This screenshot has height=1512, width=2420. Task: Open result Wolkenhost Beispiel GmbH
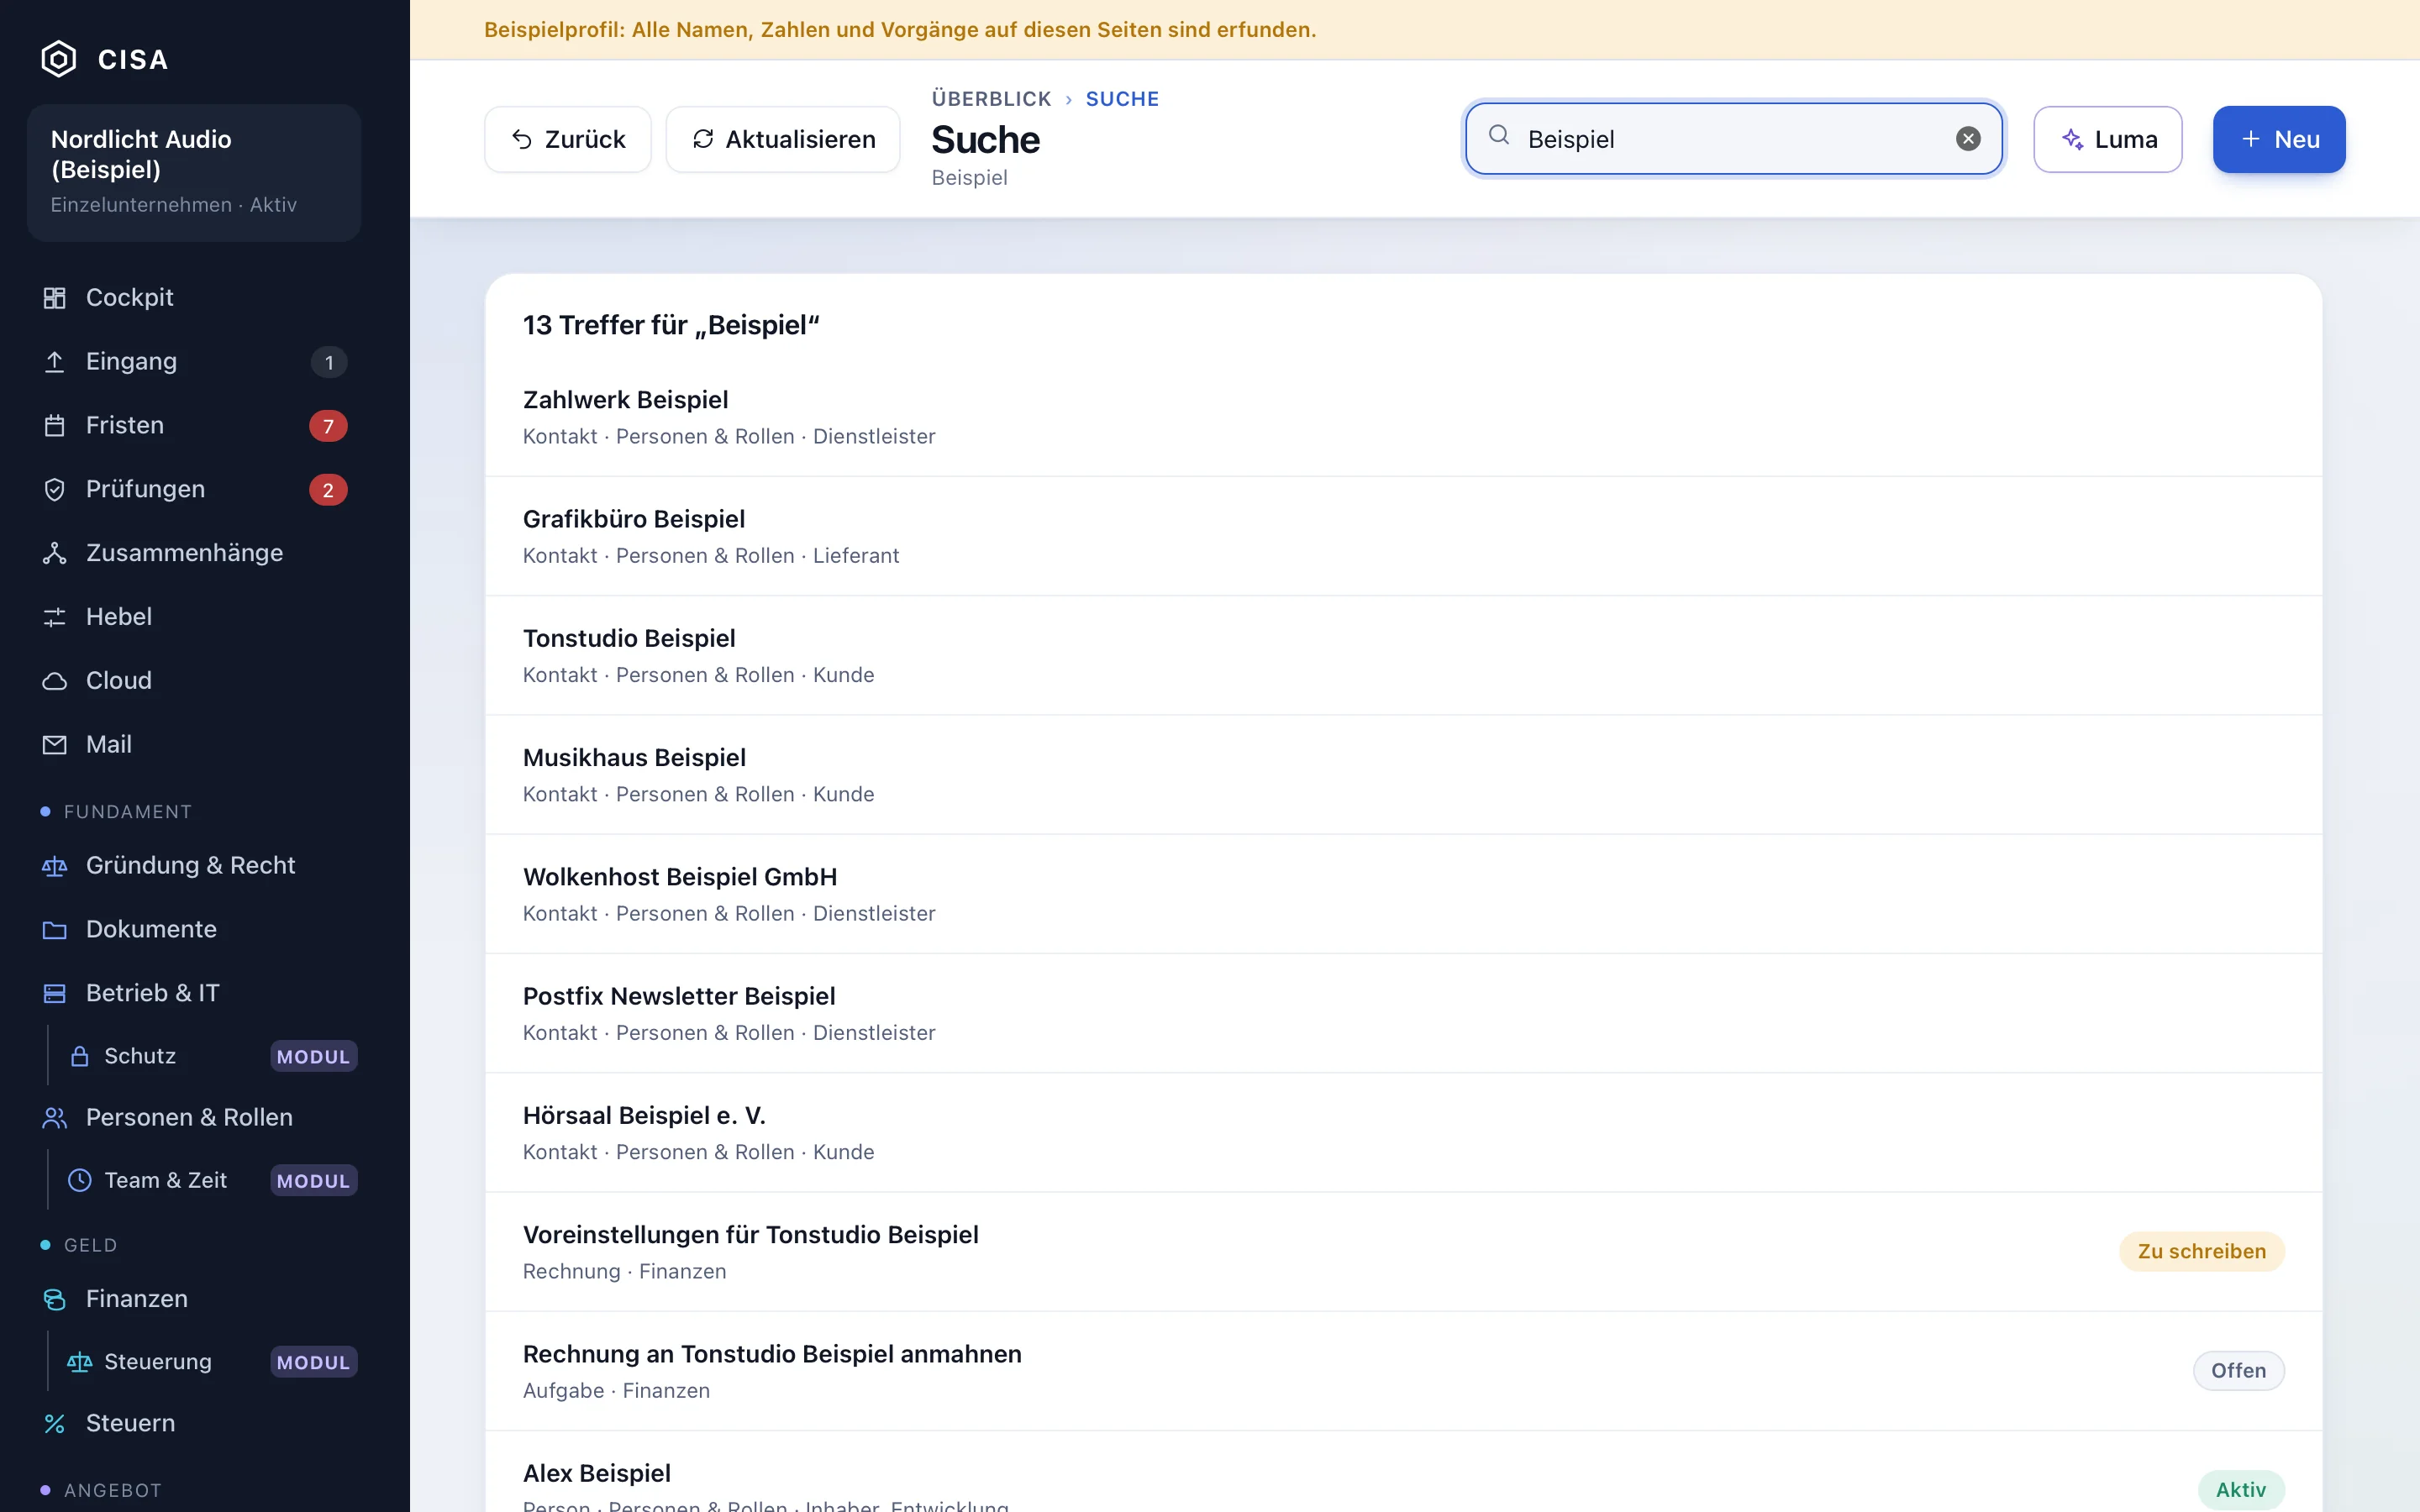(x=1403, y=894)
